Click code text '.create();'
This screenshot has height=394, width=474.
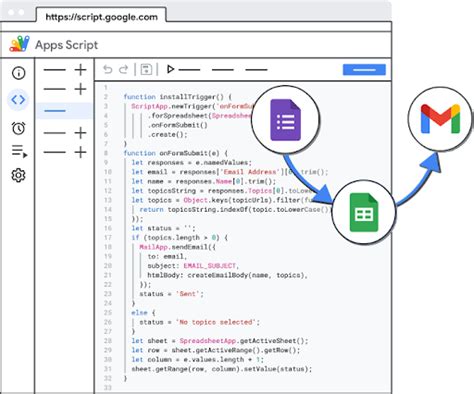pos(168,134)
